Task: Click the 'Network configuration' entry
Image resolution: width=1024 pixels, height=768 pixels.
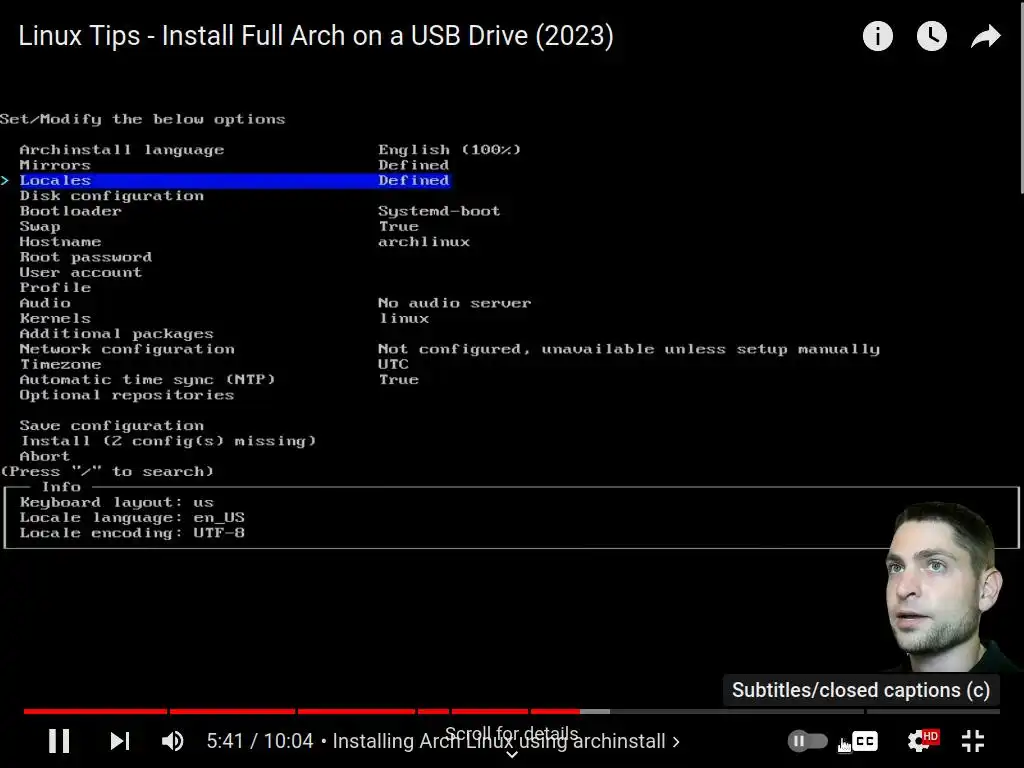Action: pos(127,349)
